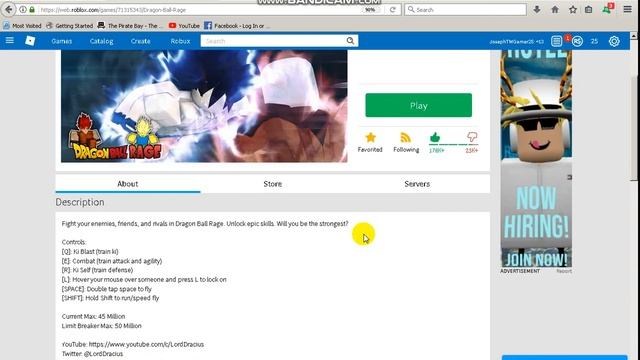Open the Now Hiring hotel advertisement
This screenshot has height=360, width=640.
click(536, 158)
